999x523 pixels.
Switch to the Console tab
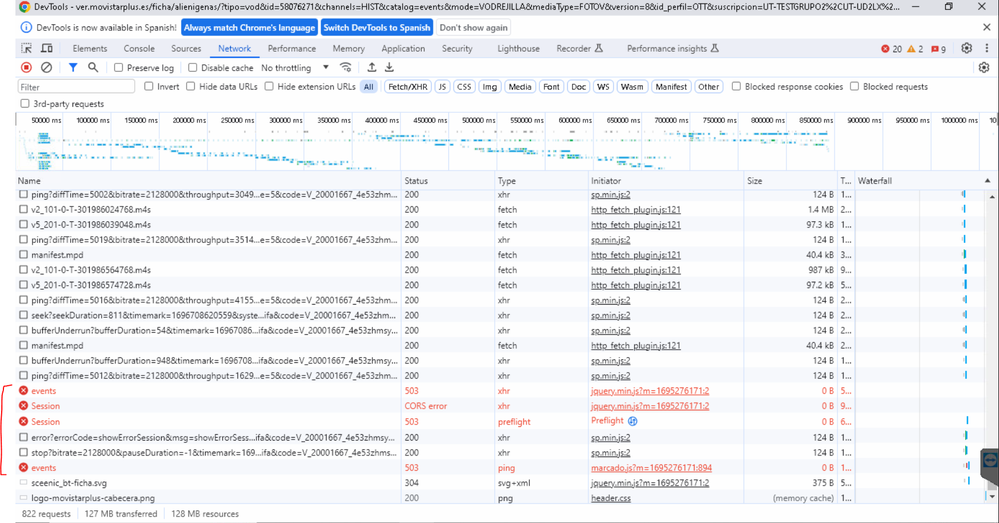[x=139, y=48]
